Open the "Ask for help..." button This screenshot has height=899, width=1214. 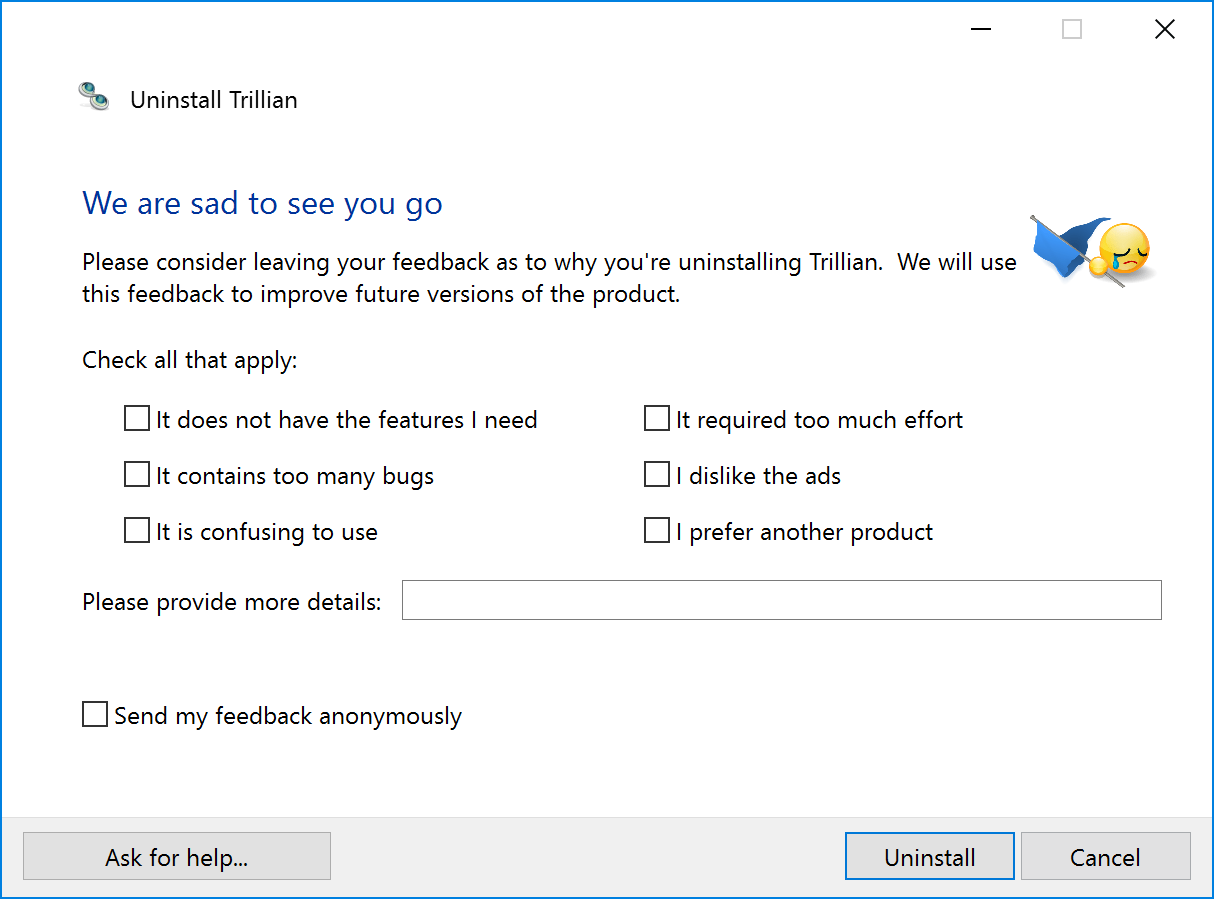[x=177, y=857]
